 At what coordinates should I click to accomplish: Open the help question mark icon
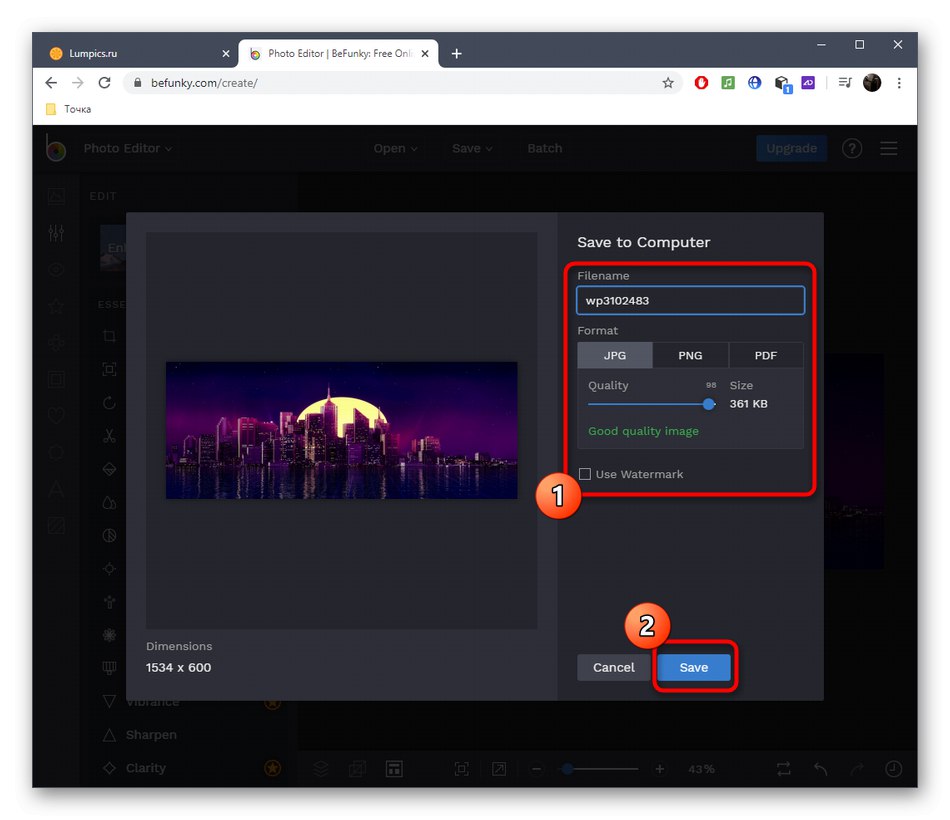coord(852,148)
